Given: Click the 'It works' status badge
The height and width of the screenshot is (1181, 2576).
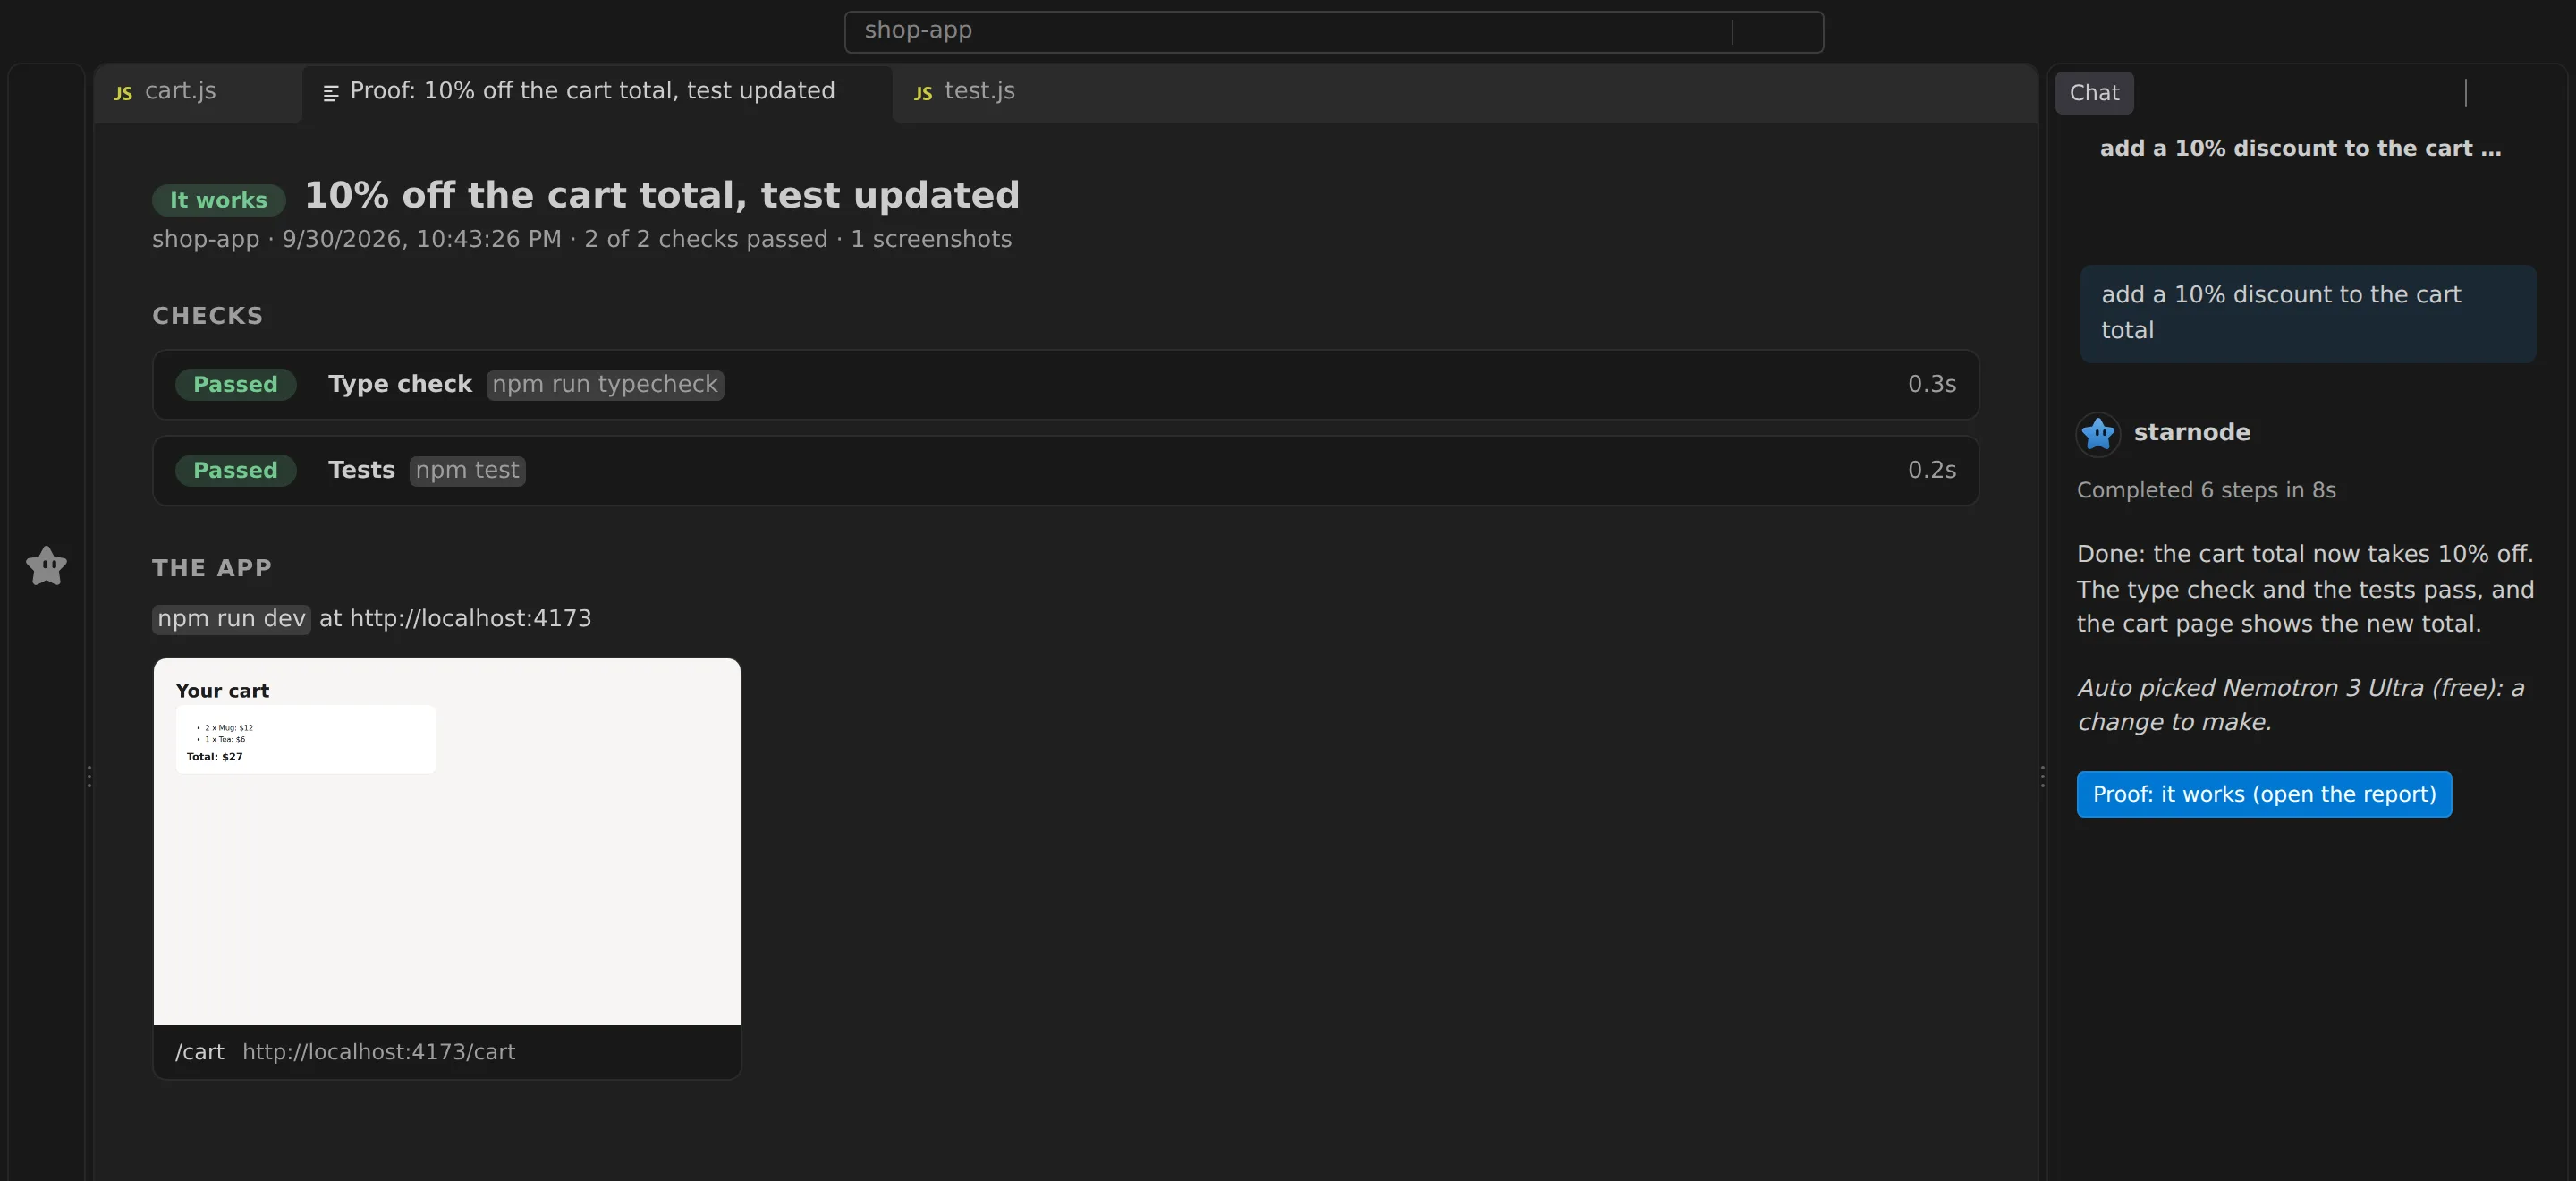Looking at the screenshot, I should click(x=218, y=200).
